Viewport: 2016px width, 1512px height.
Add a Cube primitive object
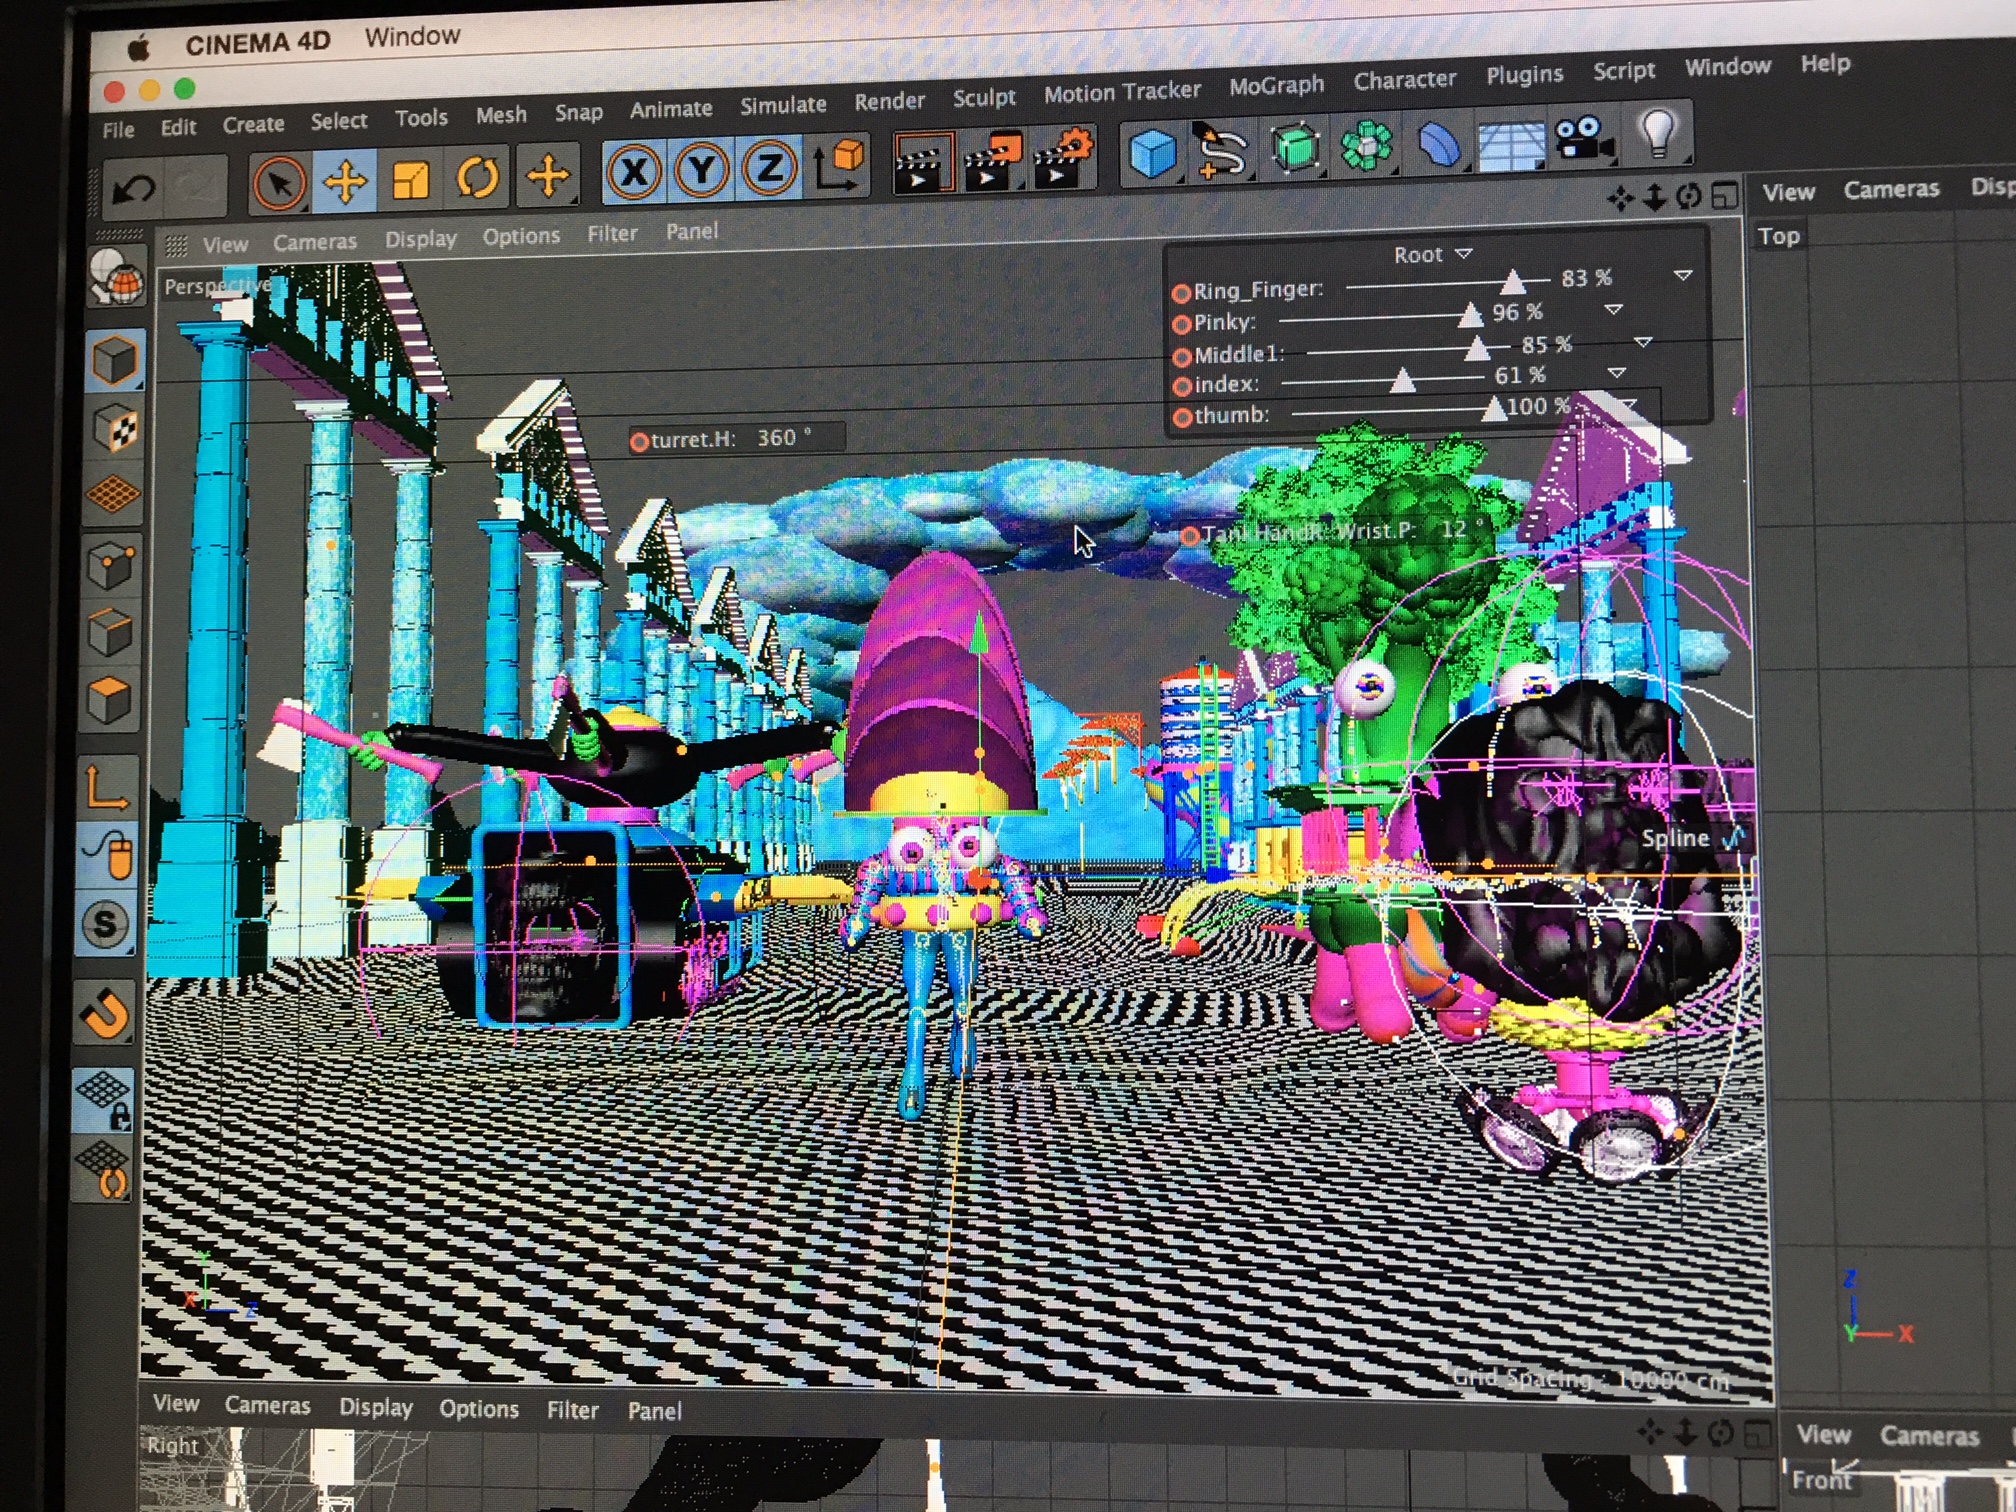coord(1152,154)
